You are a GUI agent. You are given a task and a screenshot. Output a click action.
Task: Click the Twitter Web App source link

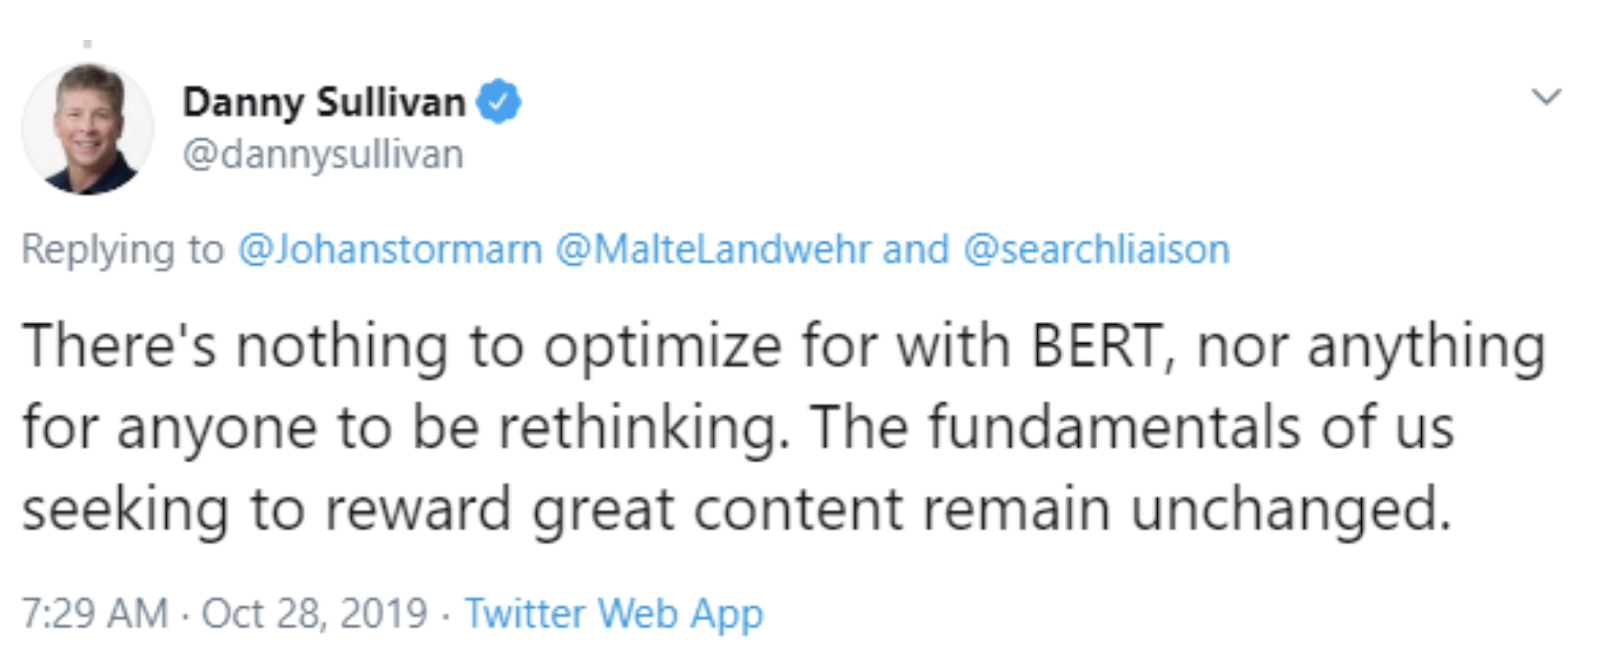(x=613, y=613)
